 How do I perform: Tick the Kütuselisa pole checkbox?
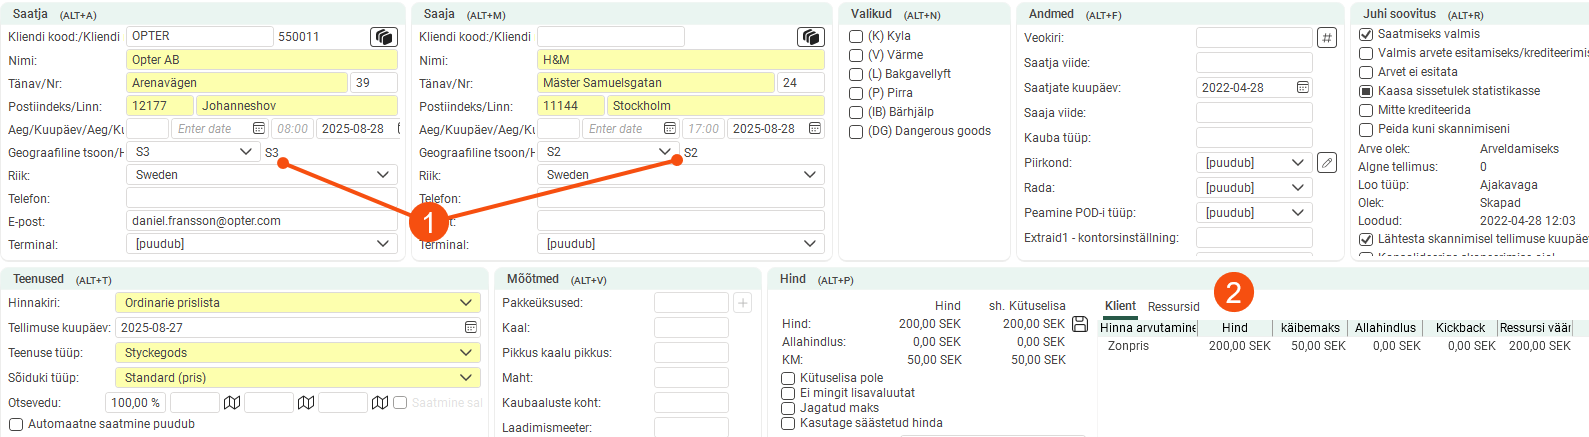coord(788,378)
